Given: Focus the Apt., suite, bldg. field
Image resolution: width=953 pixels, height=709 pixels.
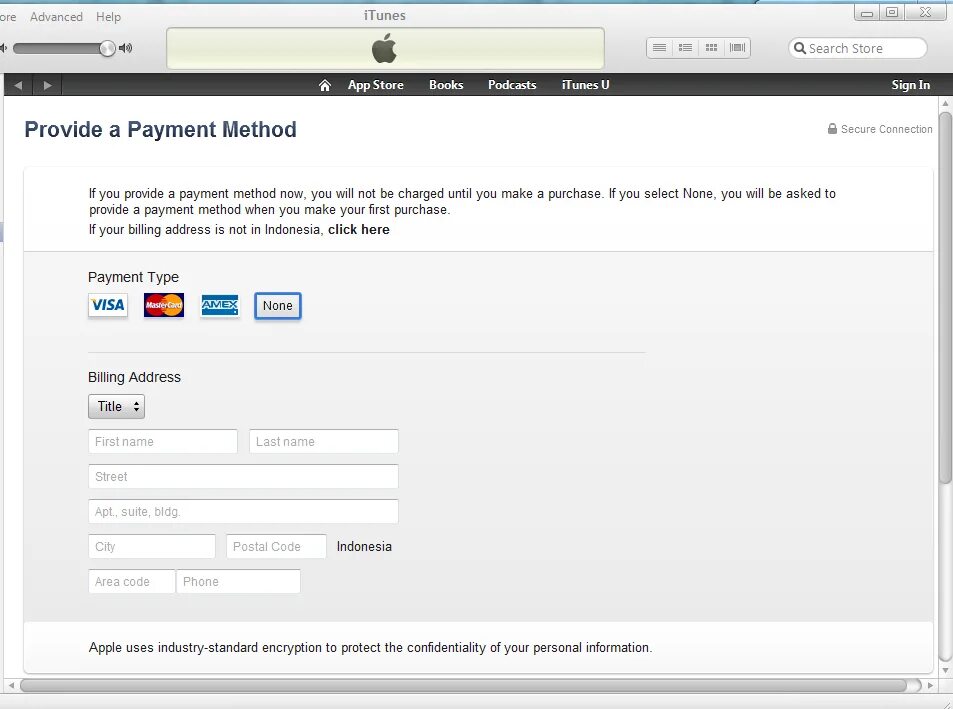Looking at the screenshot, I should point(243,512).
